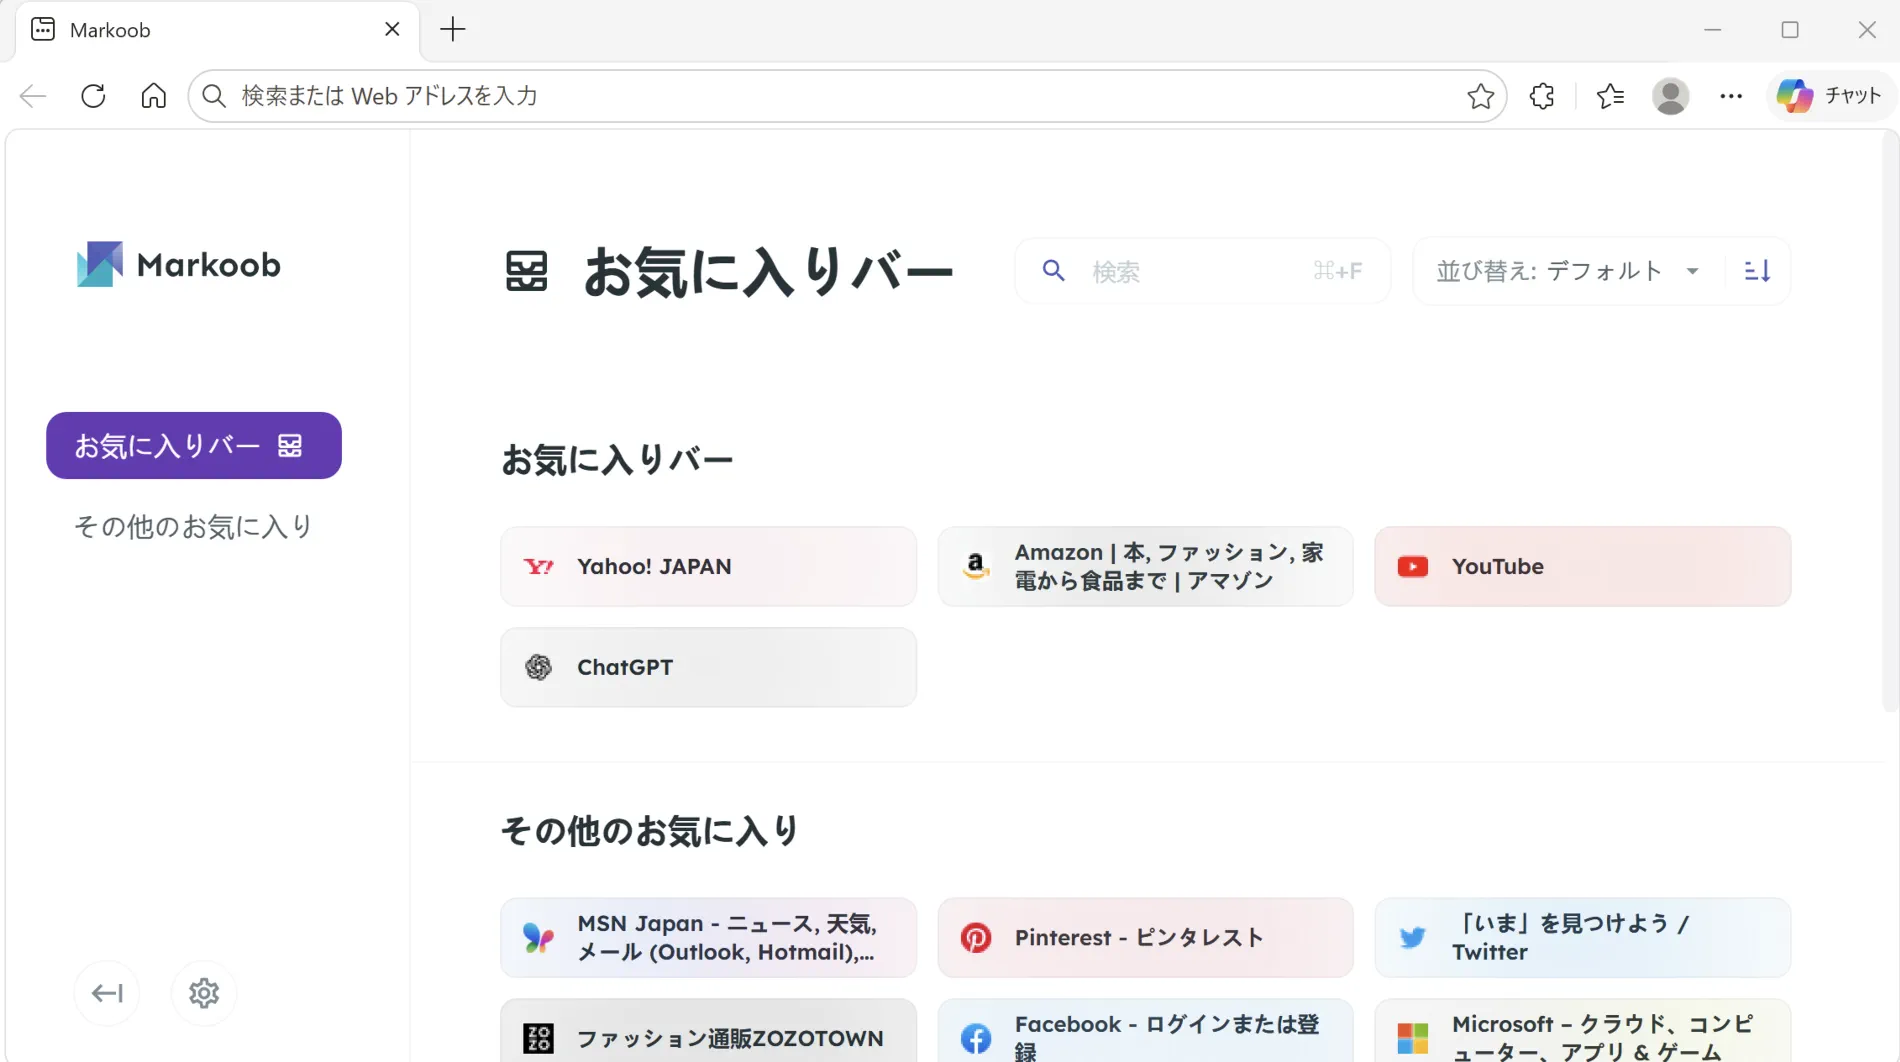Viewport: 1900px width, 1062px height.
Task: Open browser settings and more menu
Action: click(x=1731, y=96)
